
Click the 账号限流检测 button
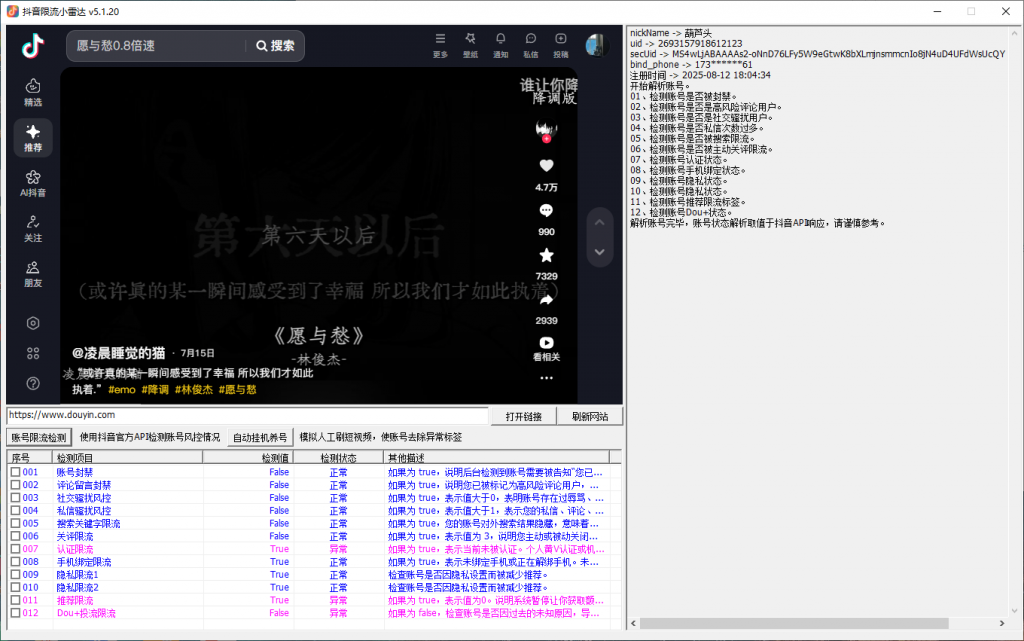click(x=39, y=437)
